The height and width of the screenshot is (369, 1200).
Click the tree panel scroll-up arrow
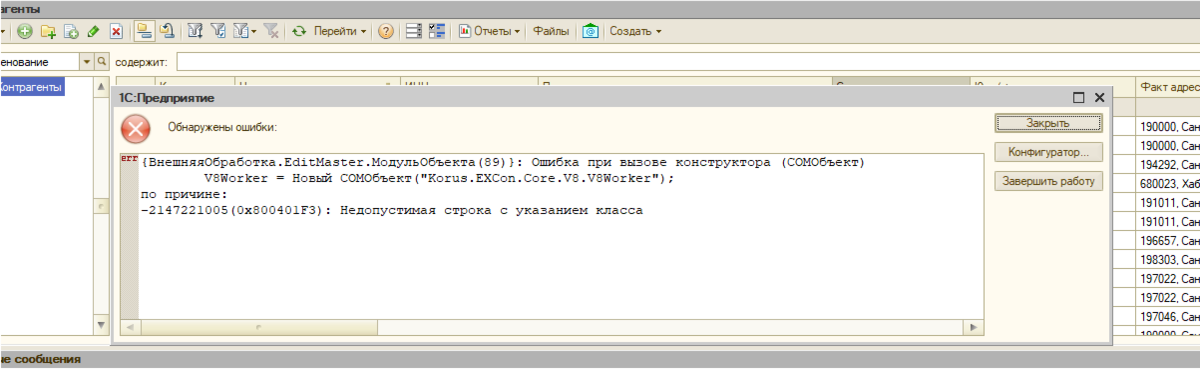101,88
